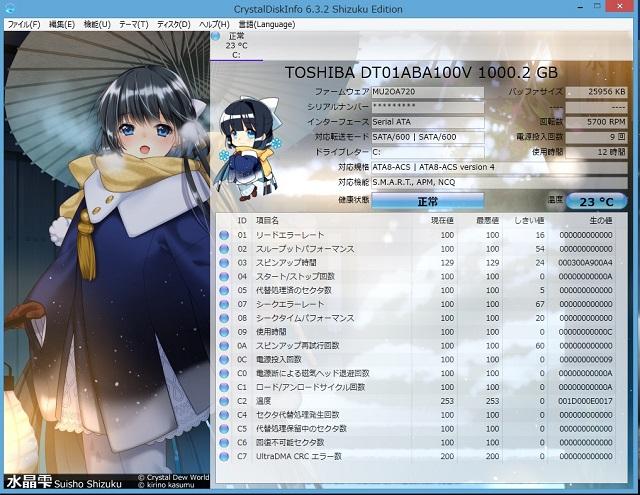Click status icon for スループットパフォーマンス row
Screen dimensions: 640x495
[224, 249]
